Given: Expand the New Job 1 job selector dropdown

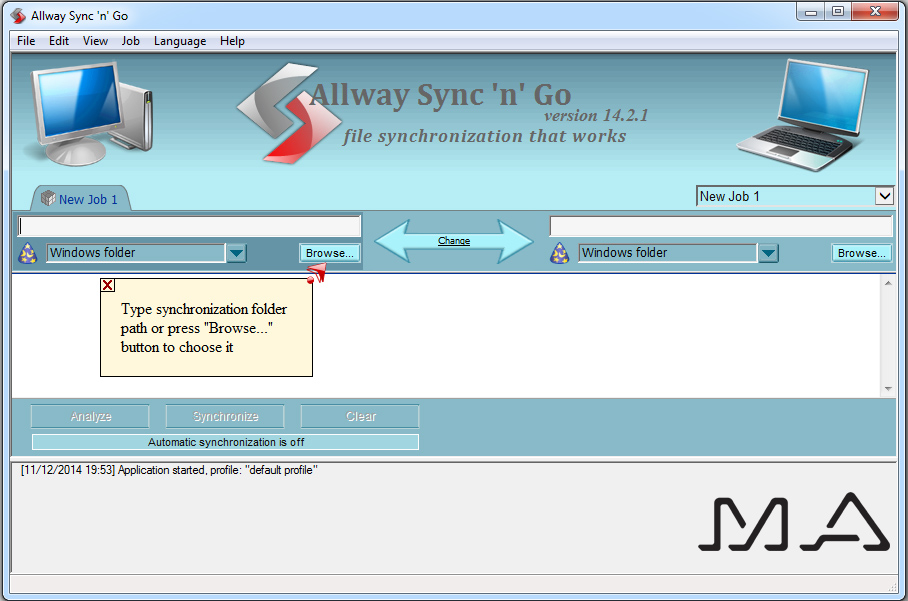Looking at the screenshot, I should (884, 196).
